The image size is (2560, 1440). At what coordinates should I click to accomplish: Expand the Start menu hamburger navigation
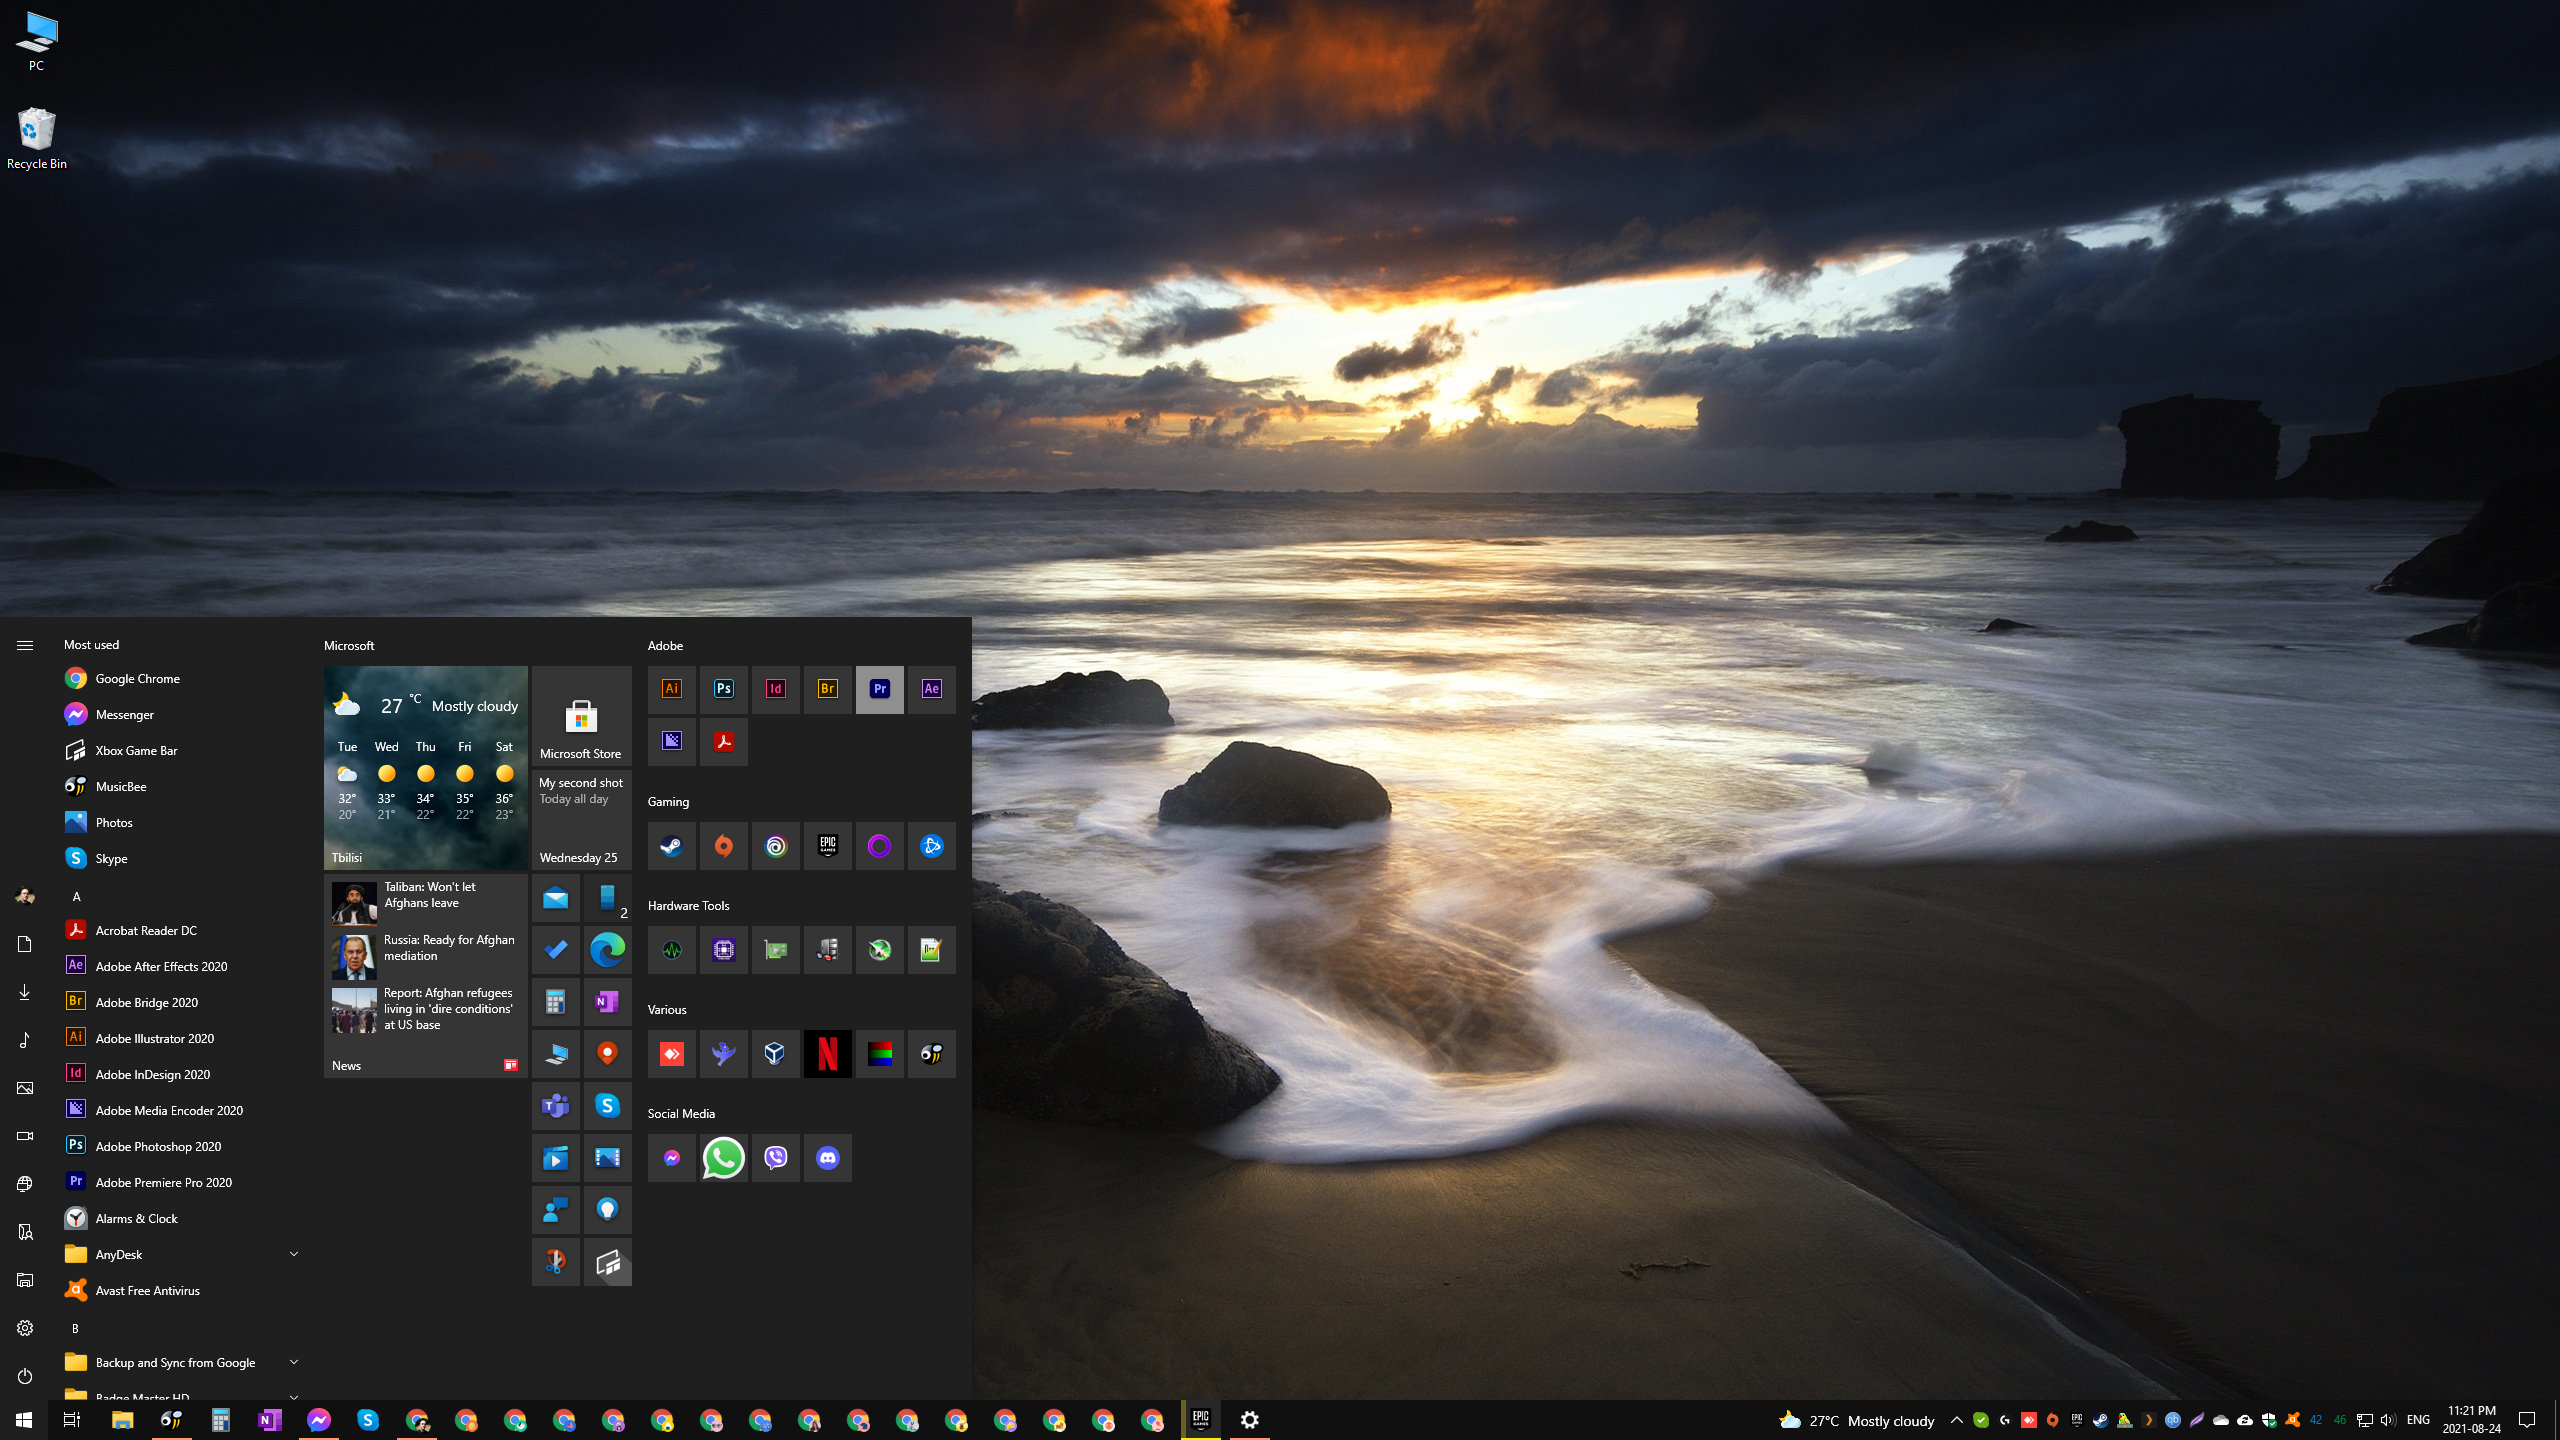(25, 646)
